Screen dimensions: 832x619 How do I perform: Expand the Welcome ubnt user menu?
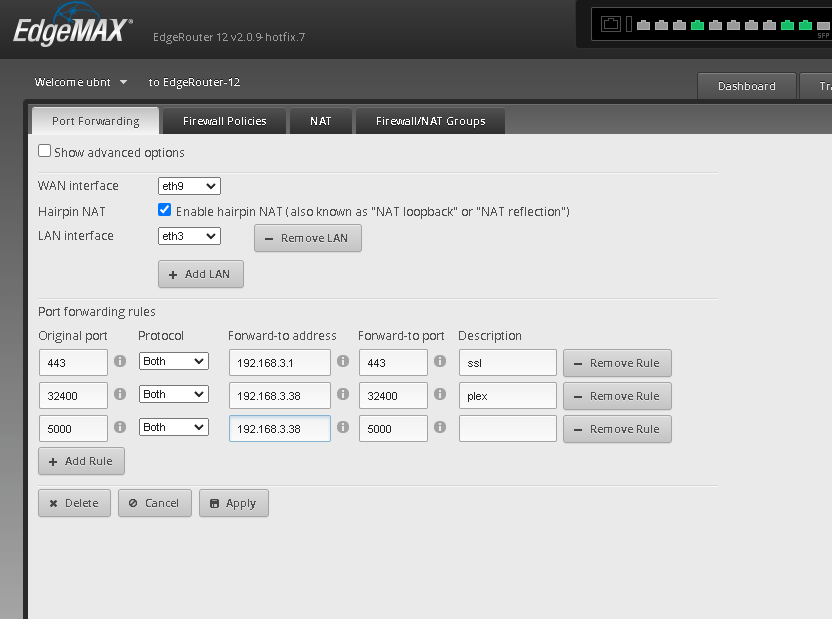tap(81, 82)
